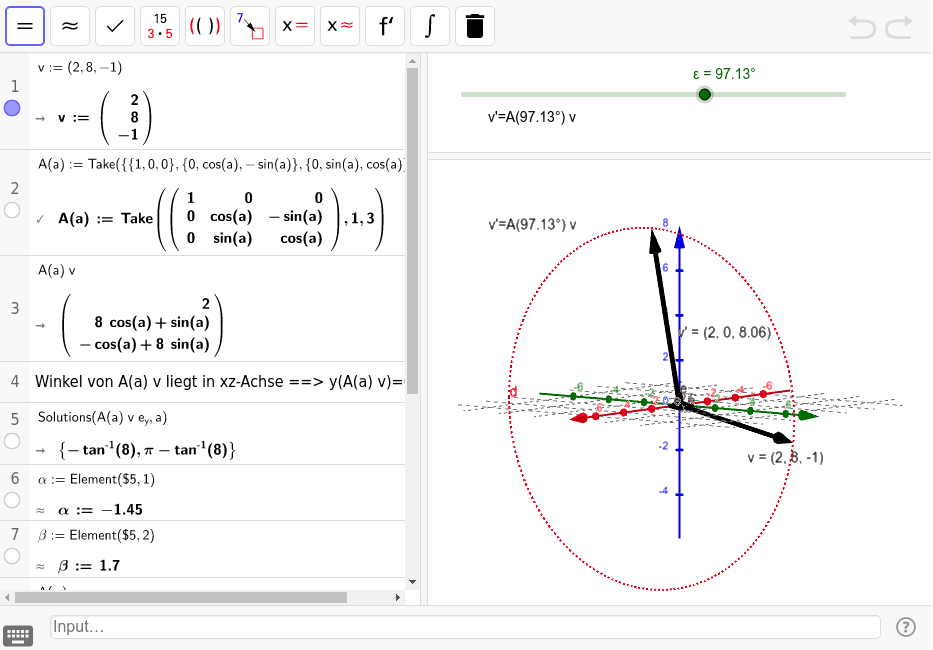Click 'α := Element($5, 1)' input
Image resolution: width=933 pixels, height=650 pixels.
pos(96,479)
